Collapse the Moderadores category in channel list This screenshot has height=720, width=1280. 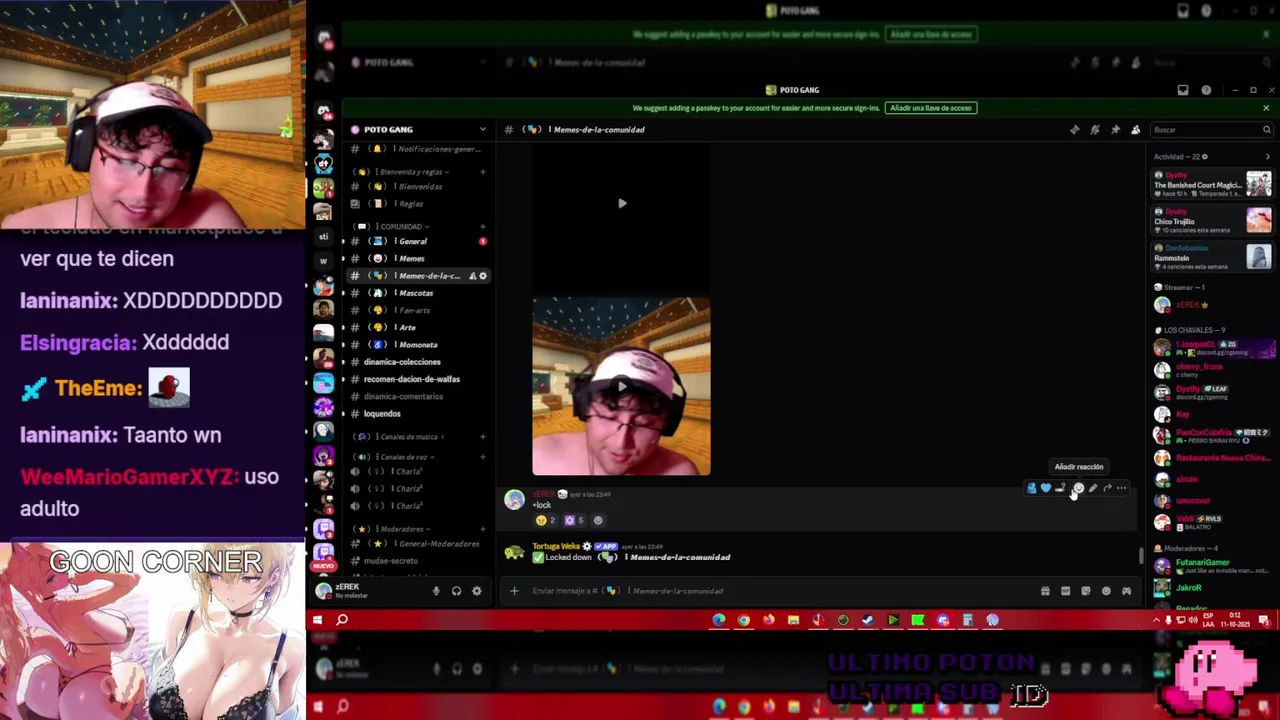click(x=394, y=529)
